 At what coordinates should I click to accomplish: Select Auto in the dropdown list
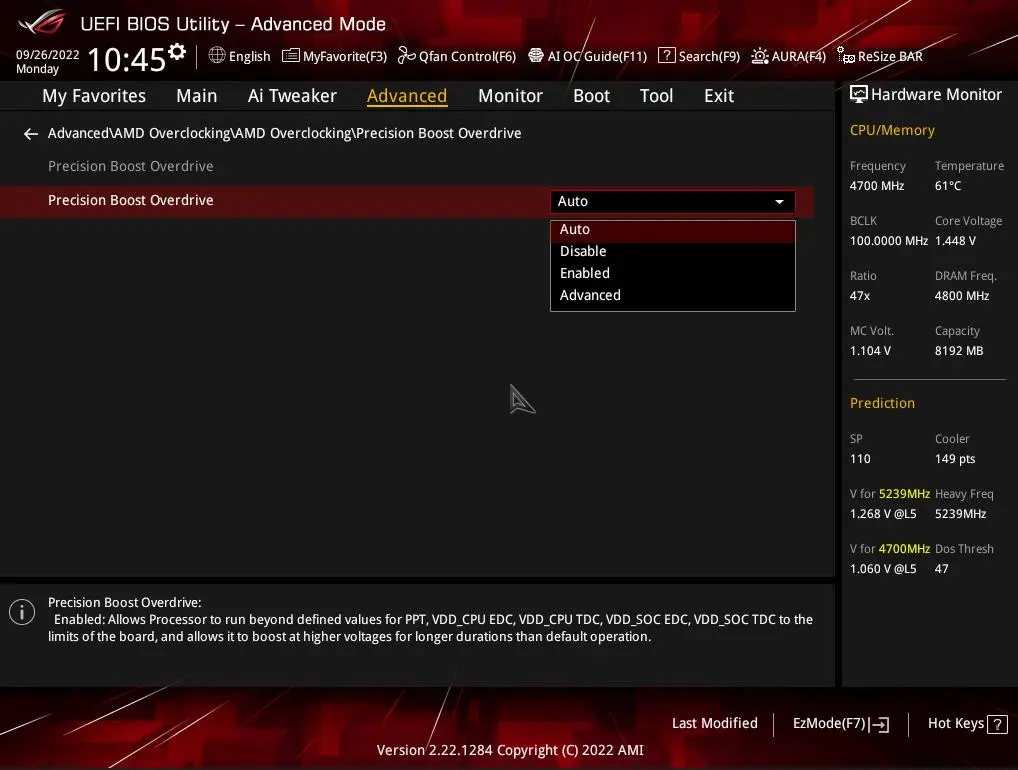pos(673,230)
